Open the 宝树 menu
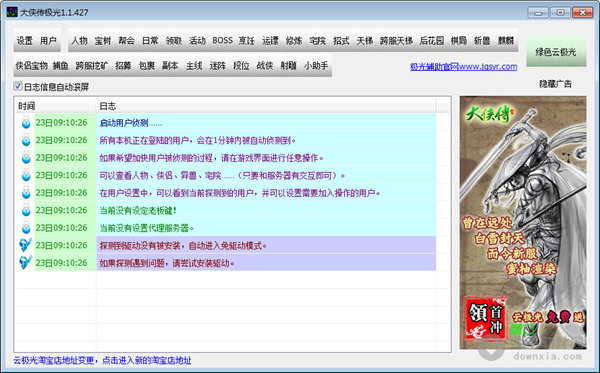This screenshot has height=373, width=600. coord(103,41)
